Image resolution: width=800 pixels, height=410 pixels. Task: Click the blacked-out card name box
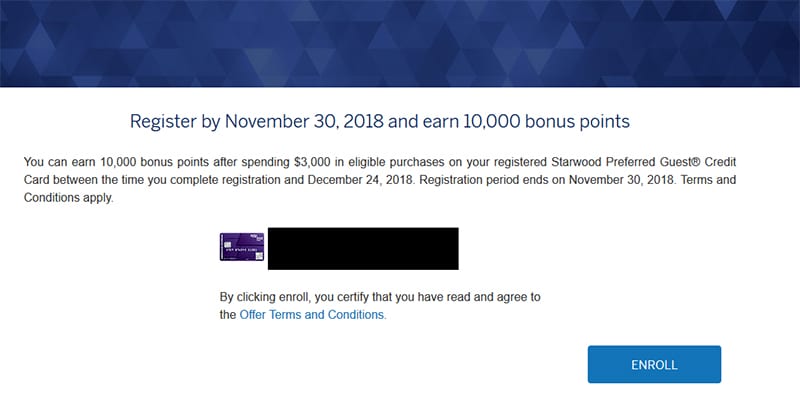pos(363,248)
